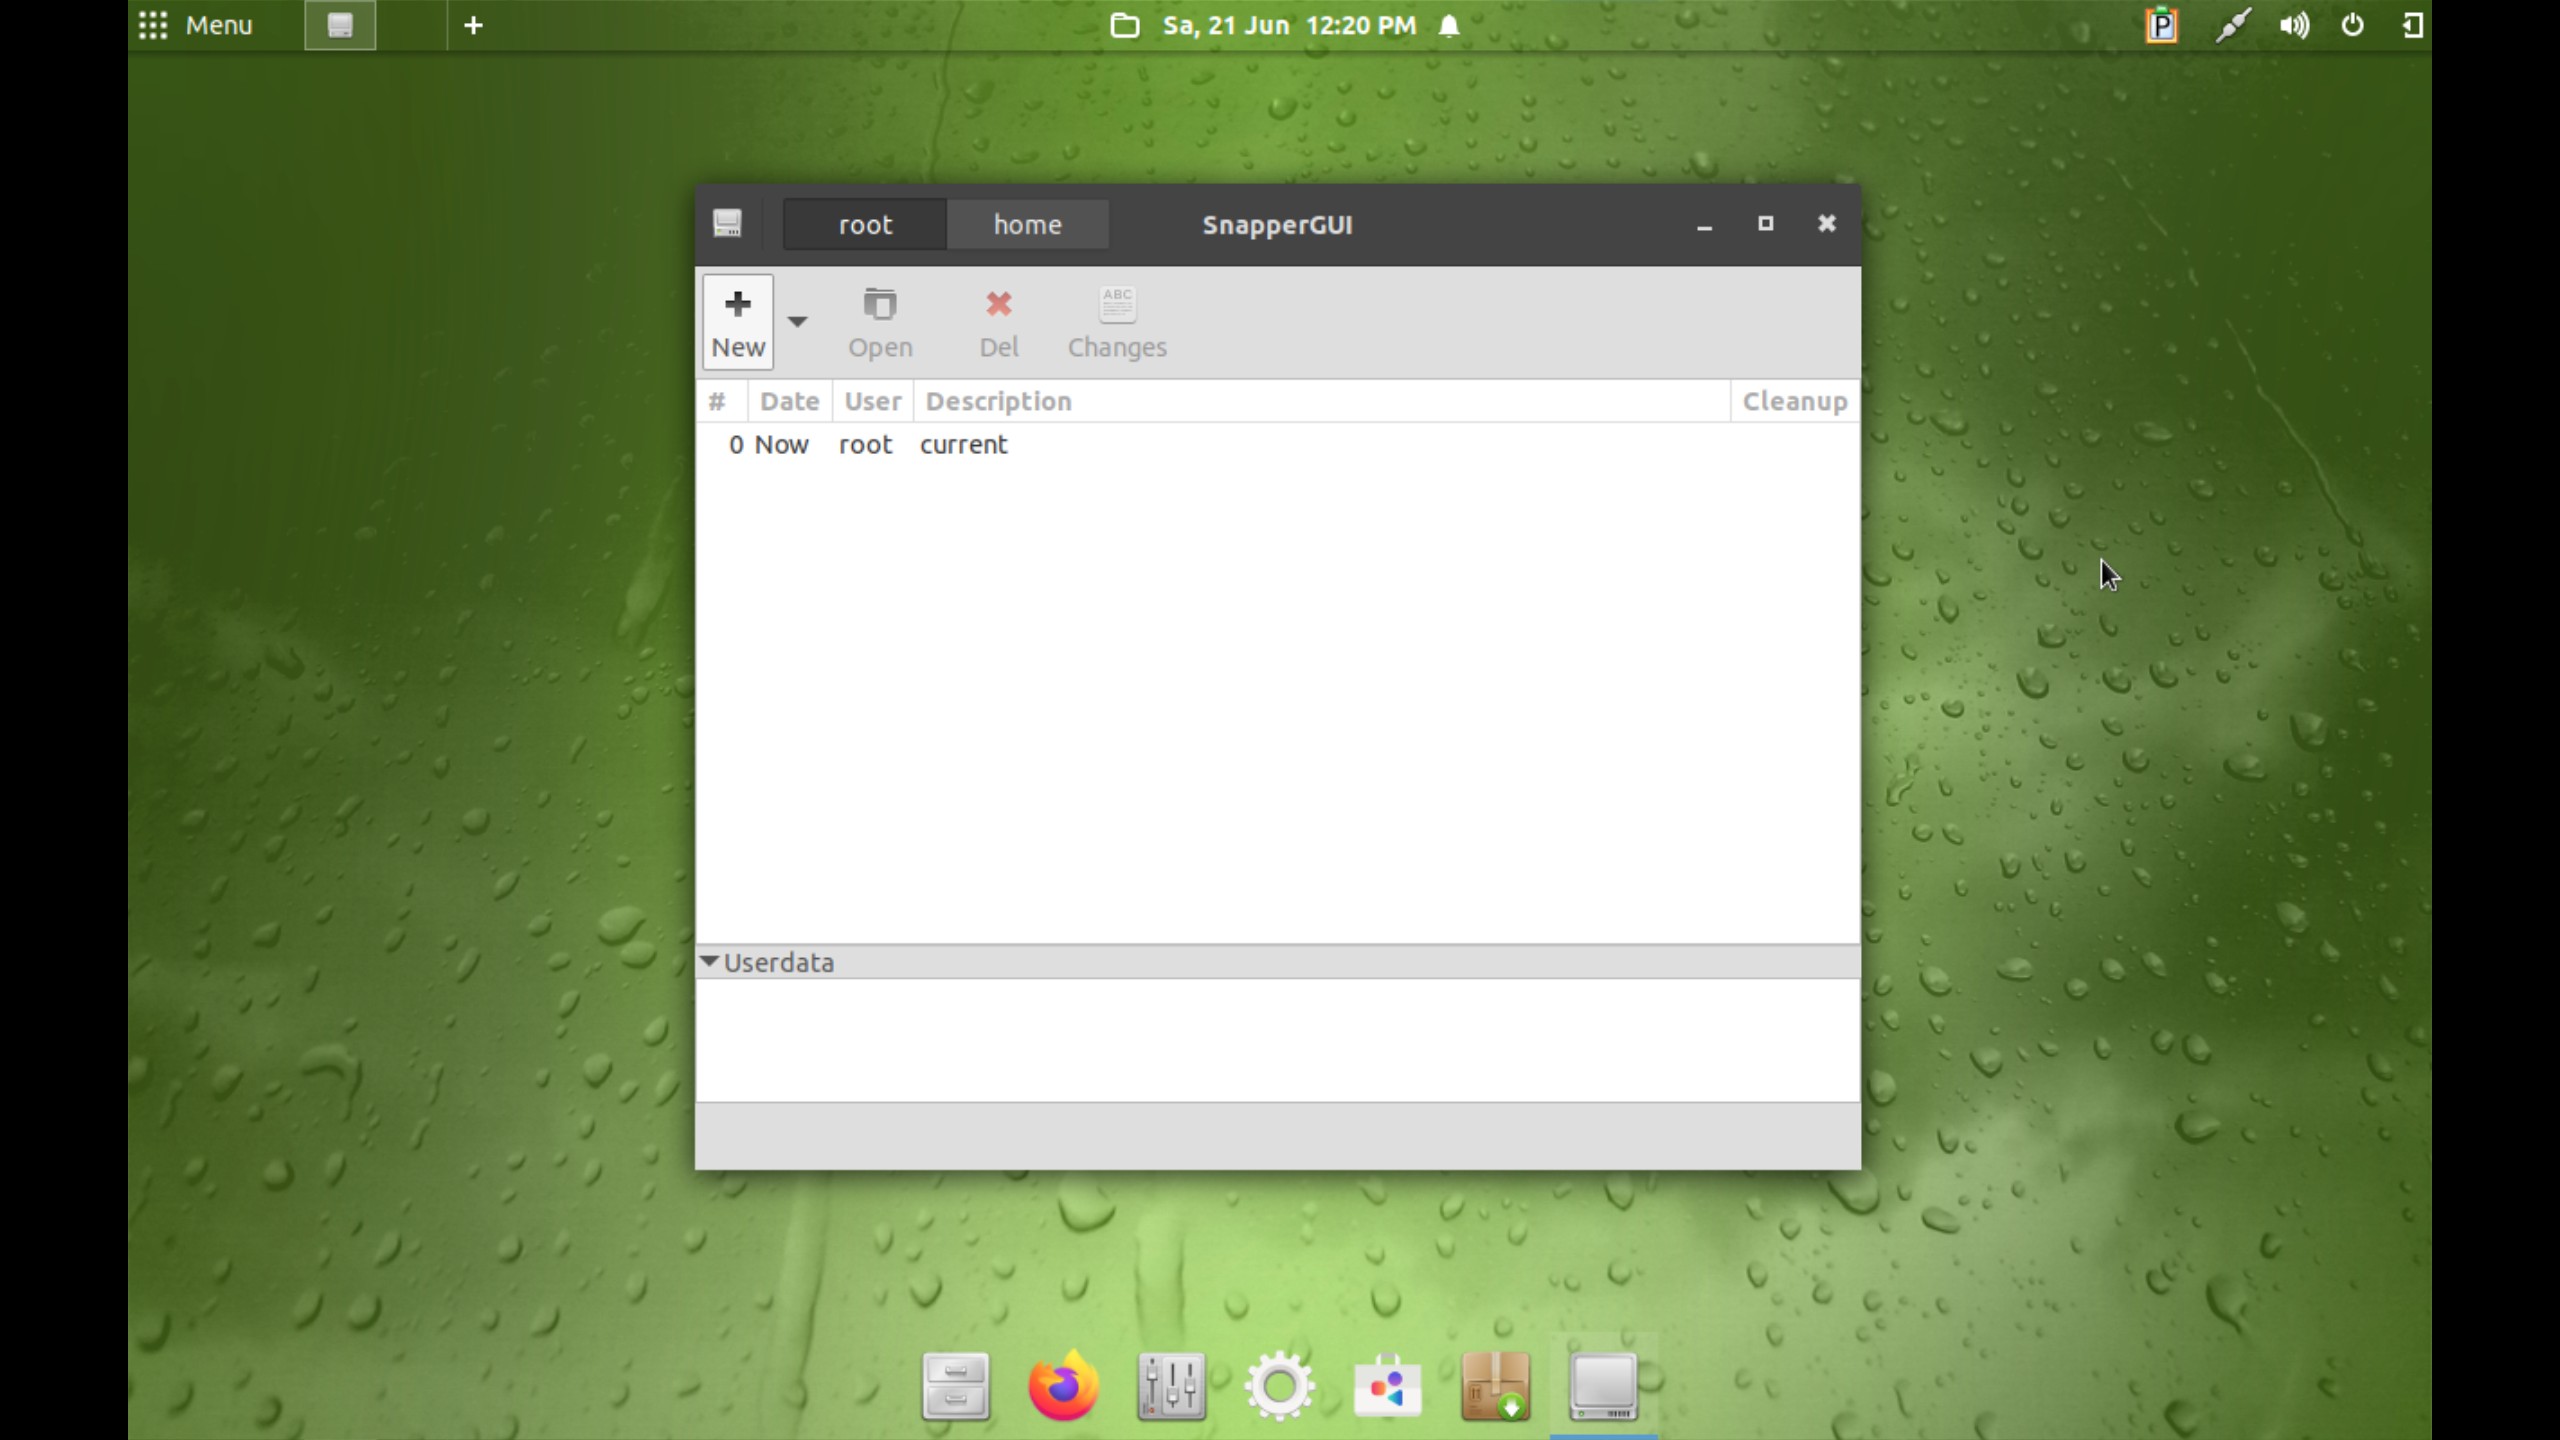Click the P tray indicator icon
This screenshot has width=2560, height=1440.
[2161, 25]
